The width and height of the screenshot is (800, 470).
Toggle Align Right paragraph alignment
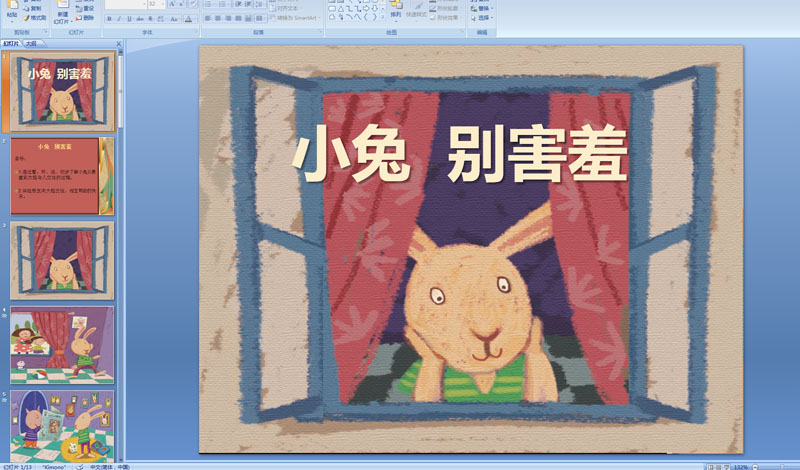228,18
